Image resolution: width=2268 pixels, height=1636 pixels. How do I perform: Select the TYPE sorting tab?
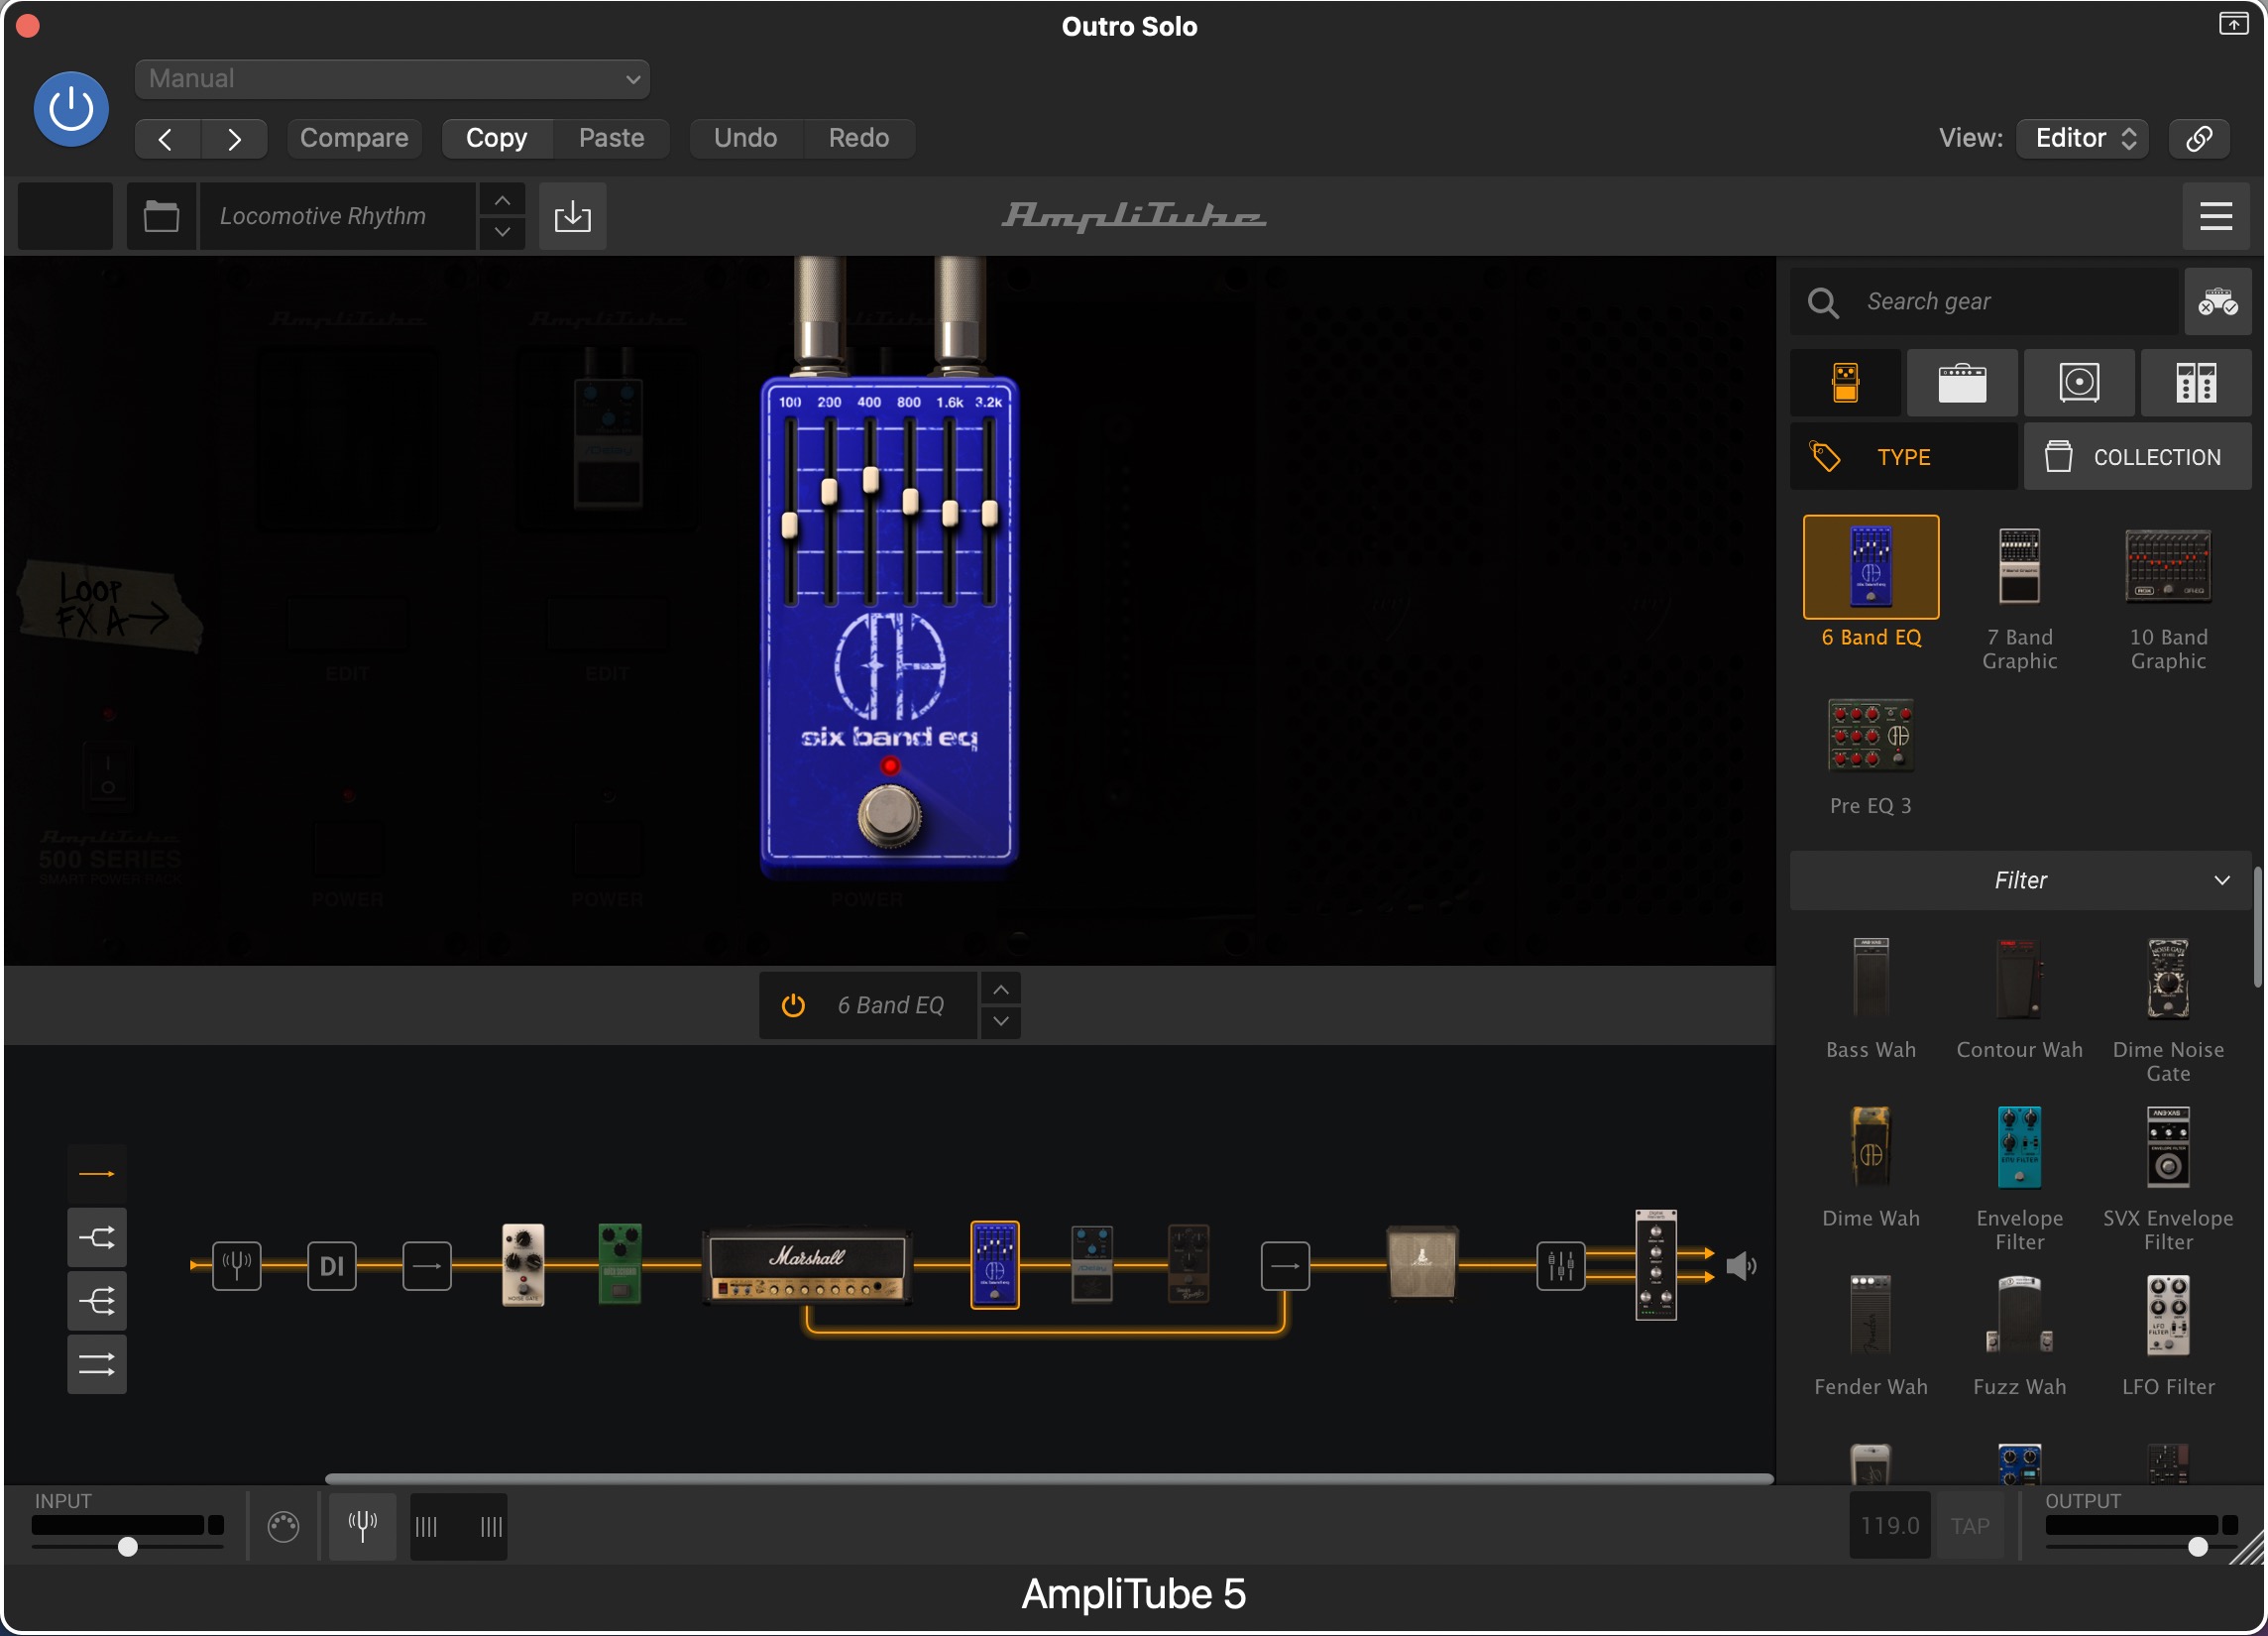coord(1904,457)
